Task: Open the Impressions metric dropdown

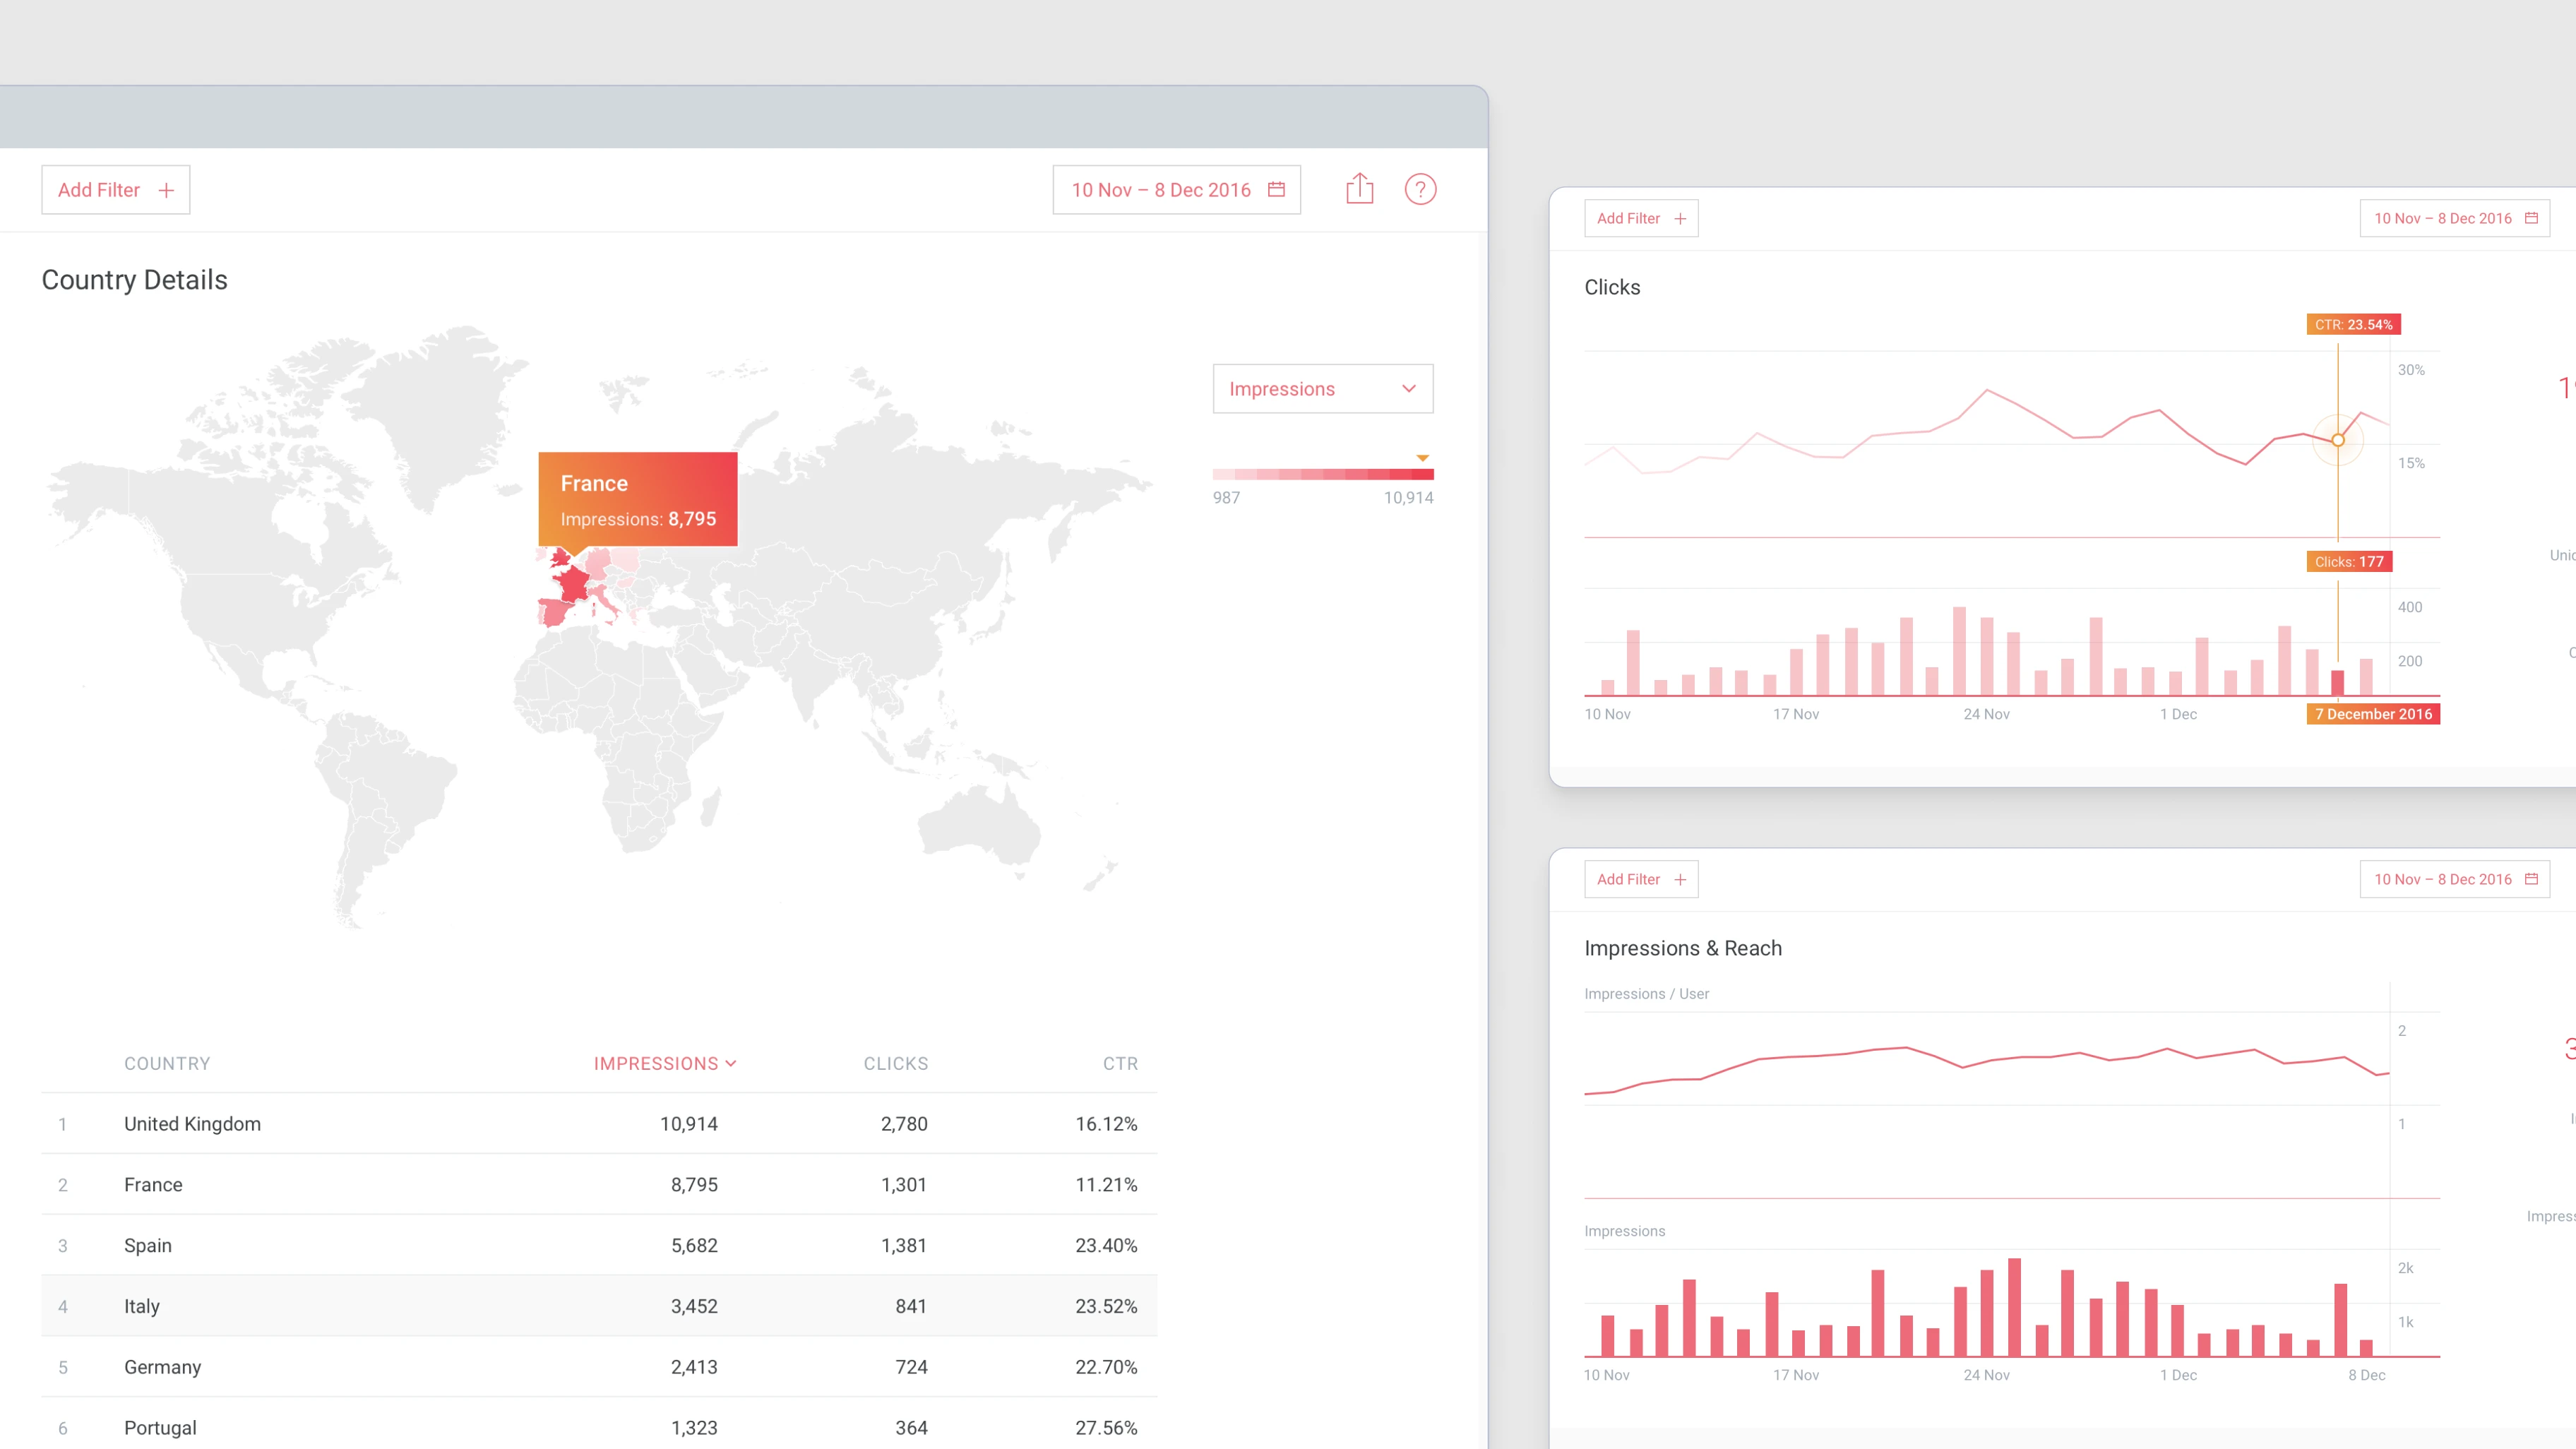Action: 1322,389
